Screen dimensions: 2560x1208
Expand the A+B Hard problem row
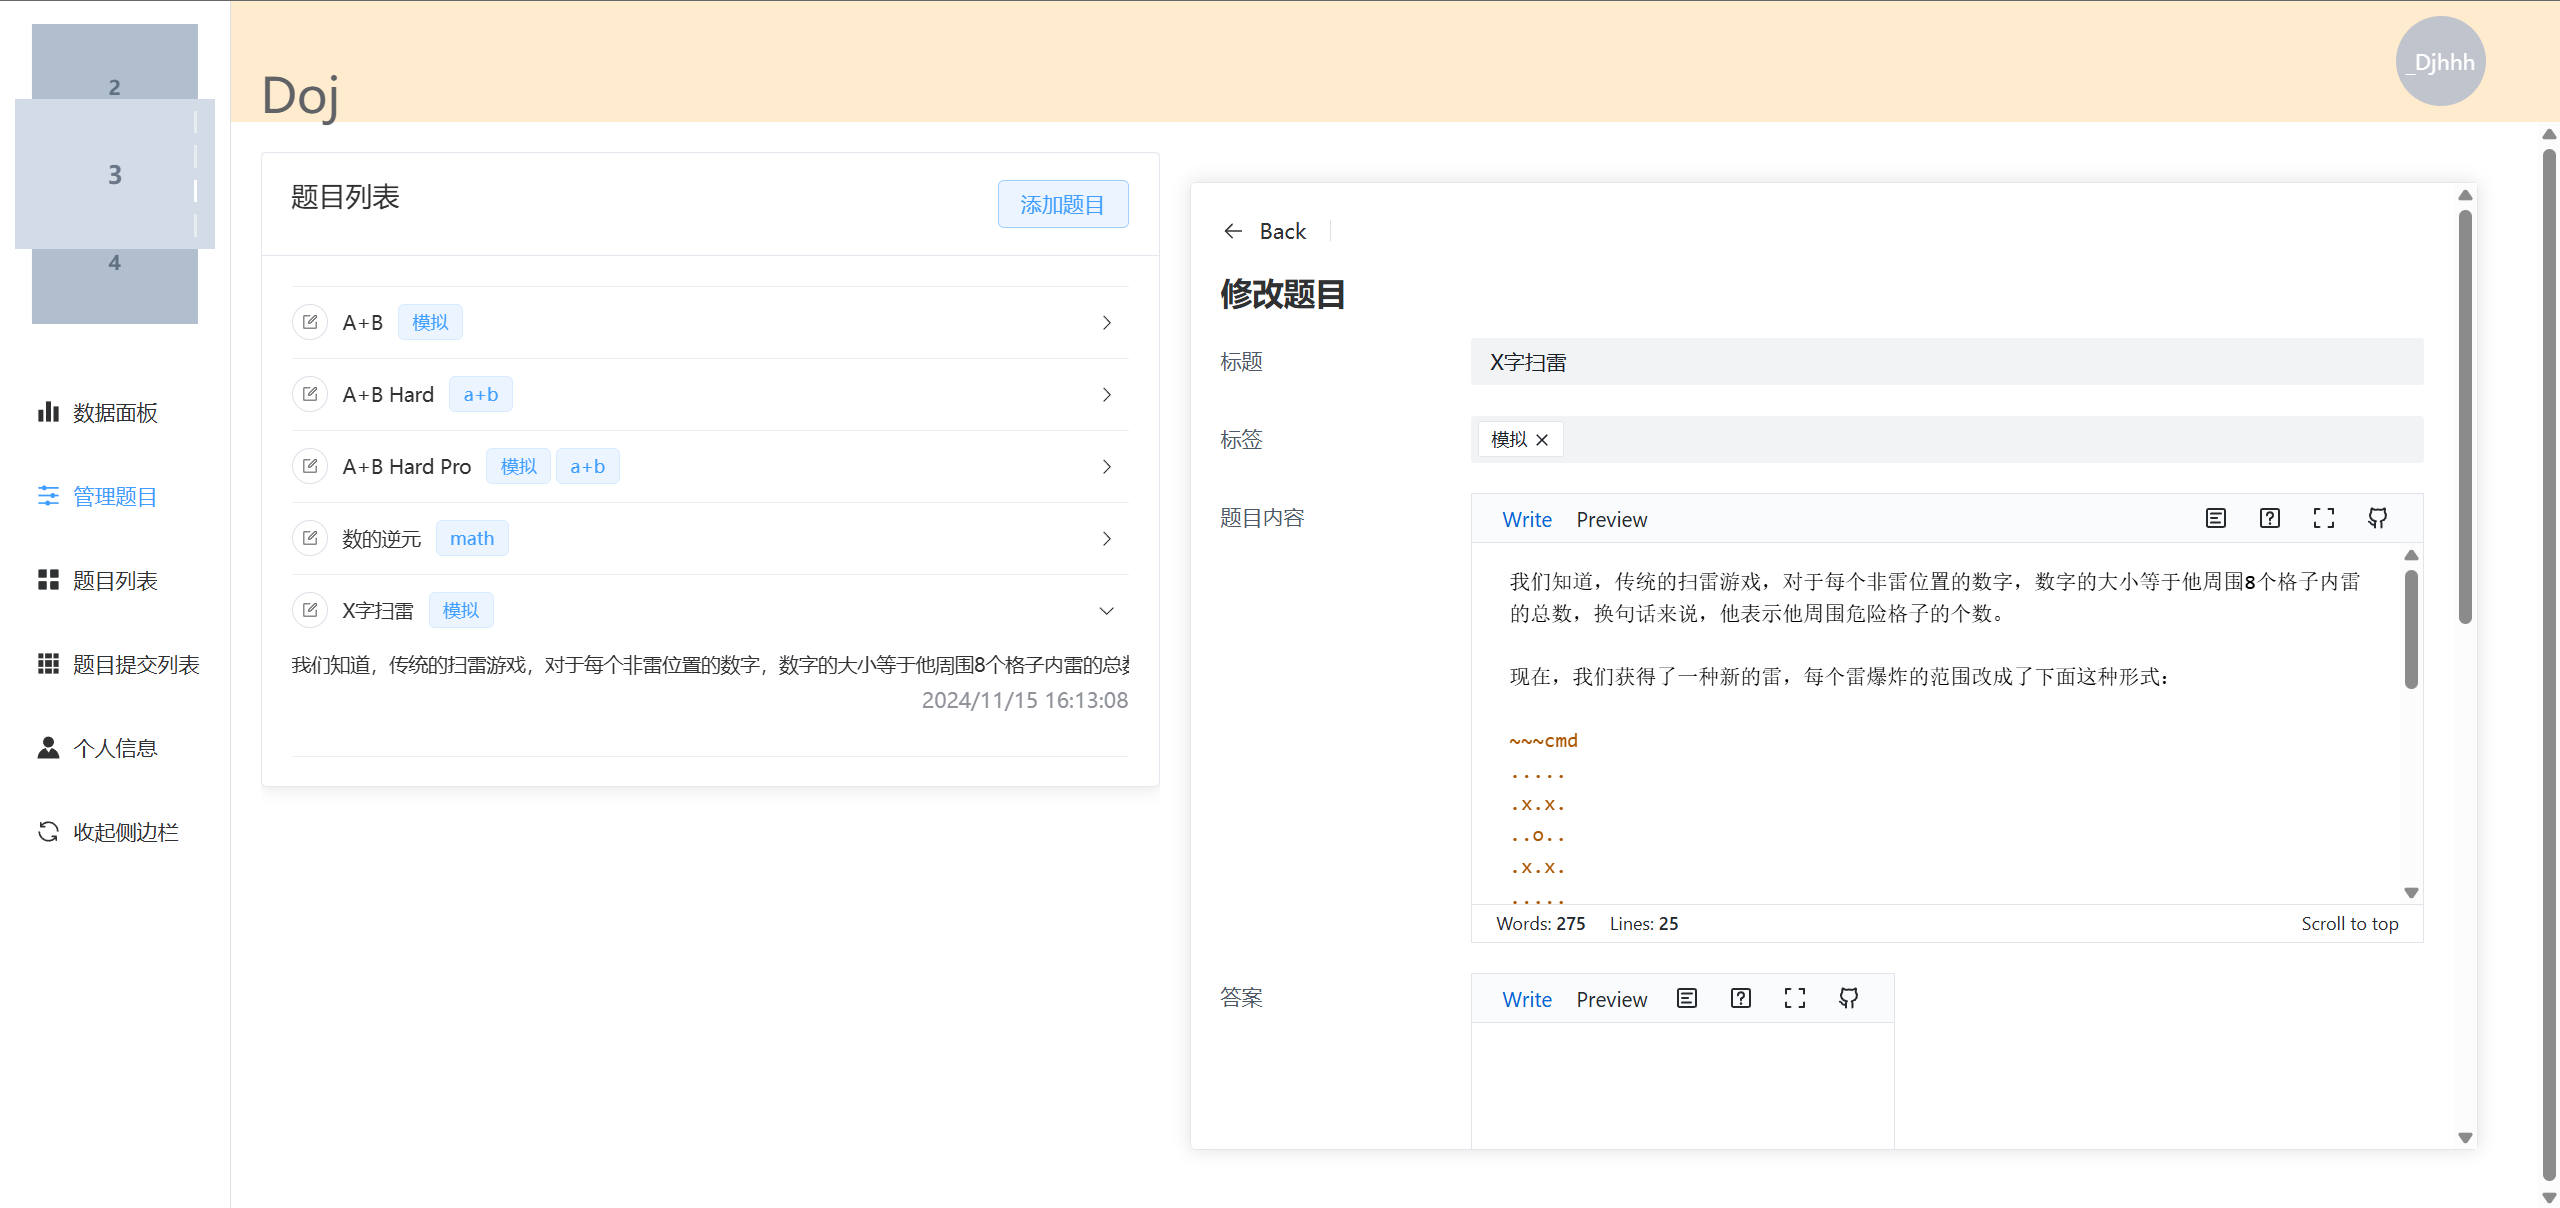tap(1106, 395)
